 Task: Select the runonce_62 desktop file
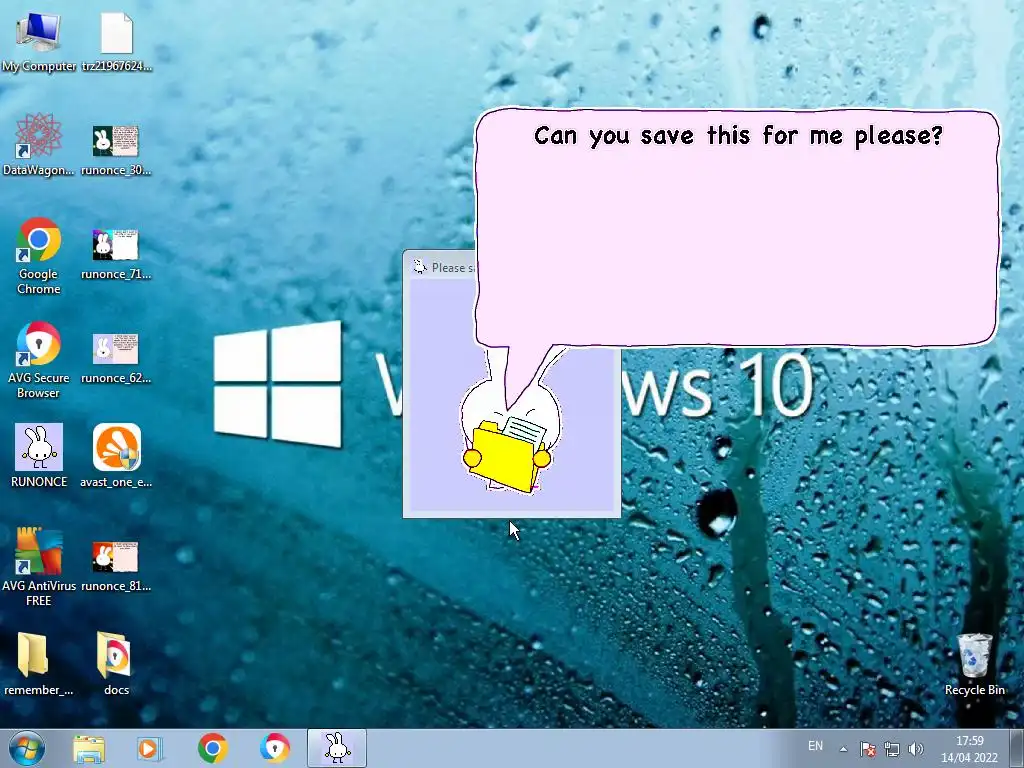pyautogui.click(x=116, y=358)
